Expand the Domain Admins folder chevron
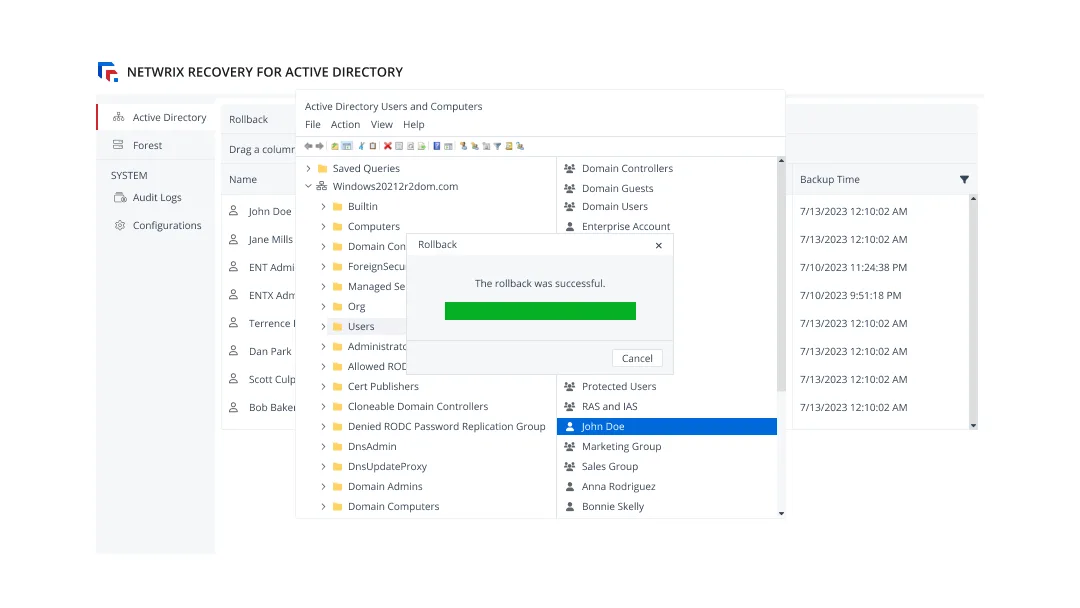The width and height of the screenshot is (1080, 608). (323, 486)
